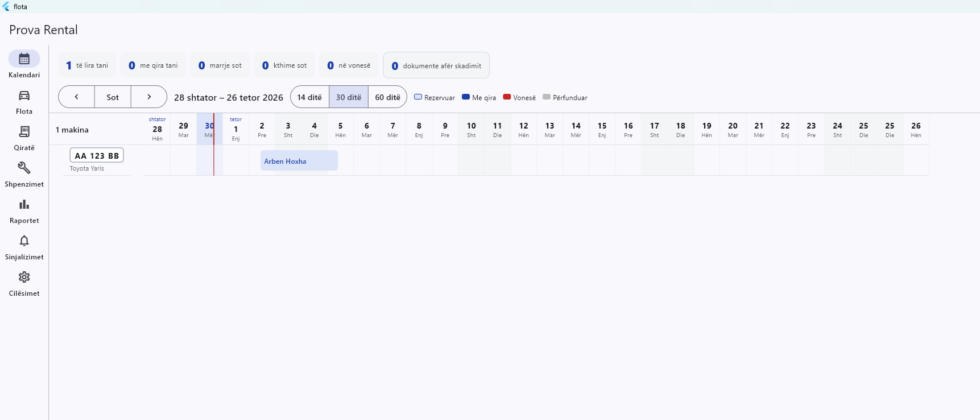Click Toyota Yaris vehicle label
This screenshot has height=420, width=980.
87,169
